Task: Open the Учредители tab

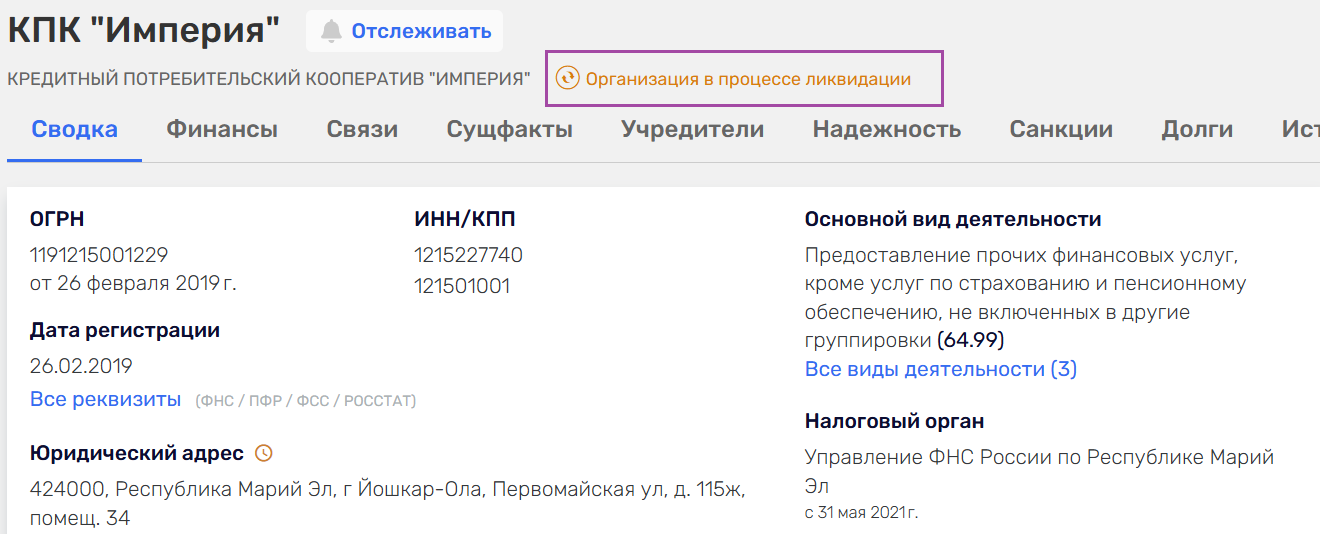Action: pyautogui.click(x=692, y=129)
